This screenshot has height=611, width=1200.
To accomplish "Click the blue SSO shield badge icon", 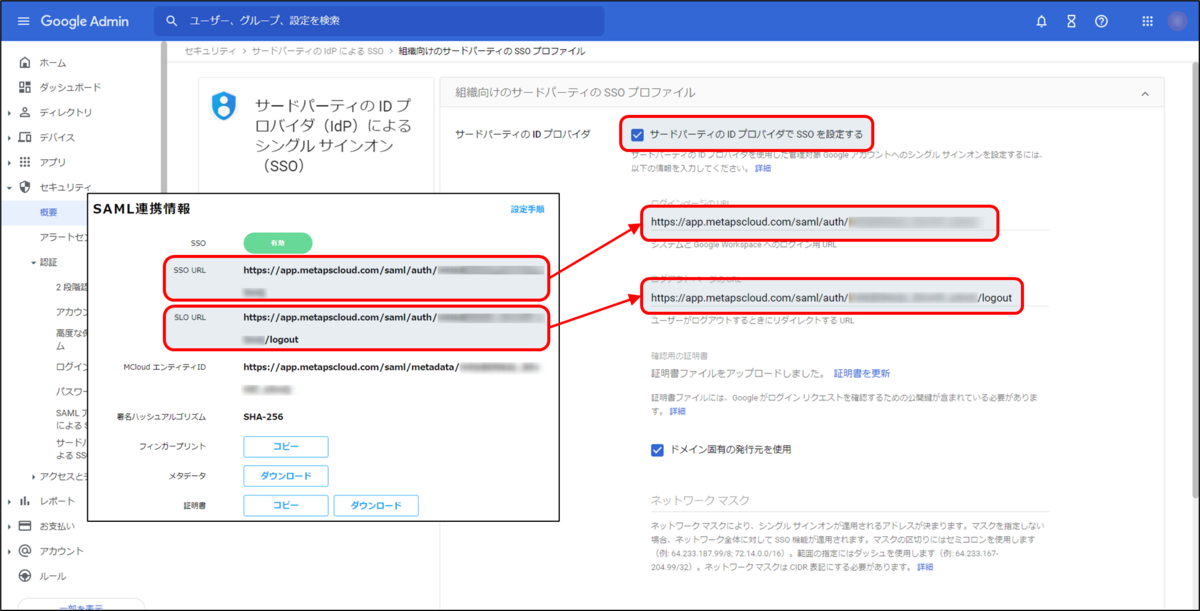I will click(x=224, y=106).
